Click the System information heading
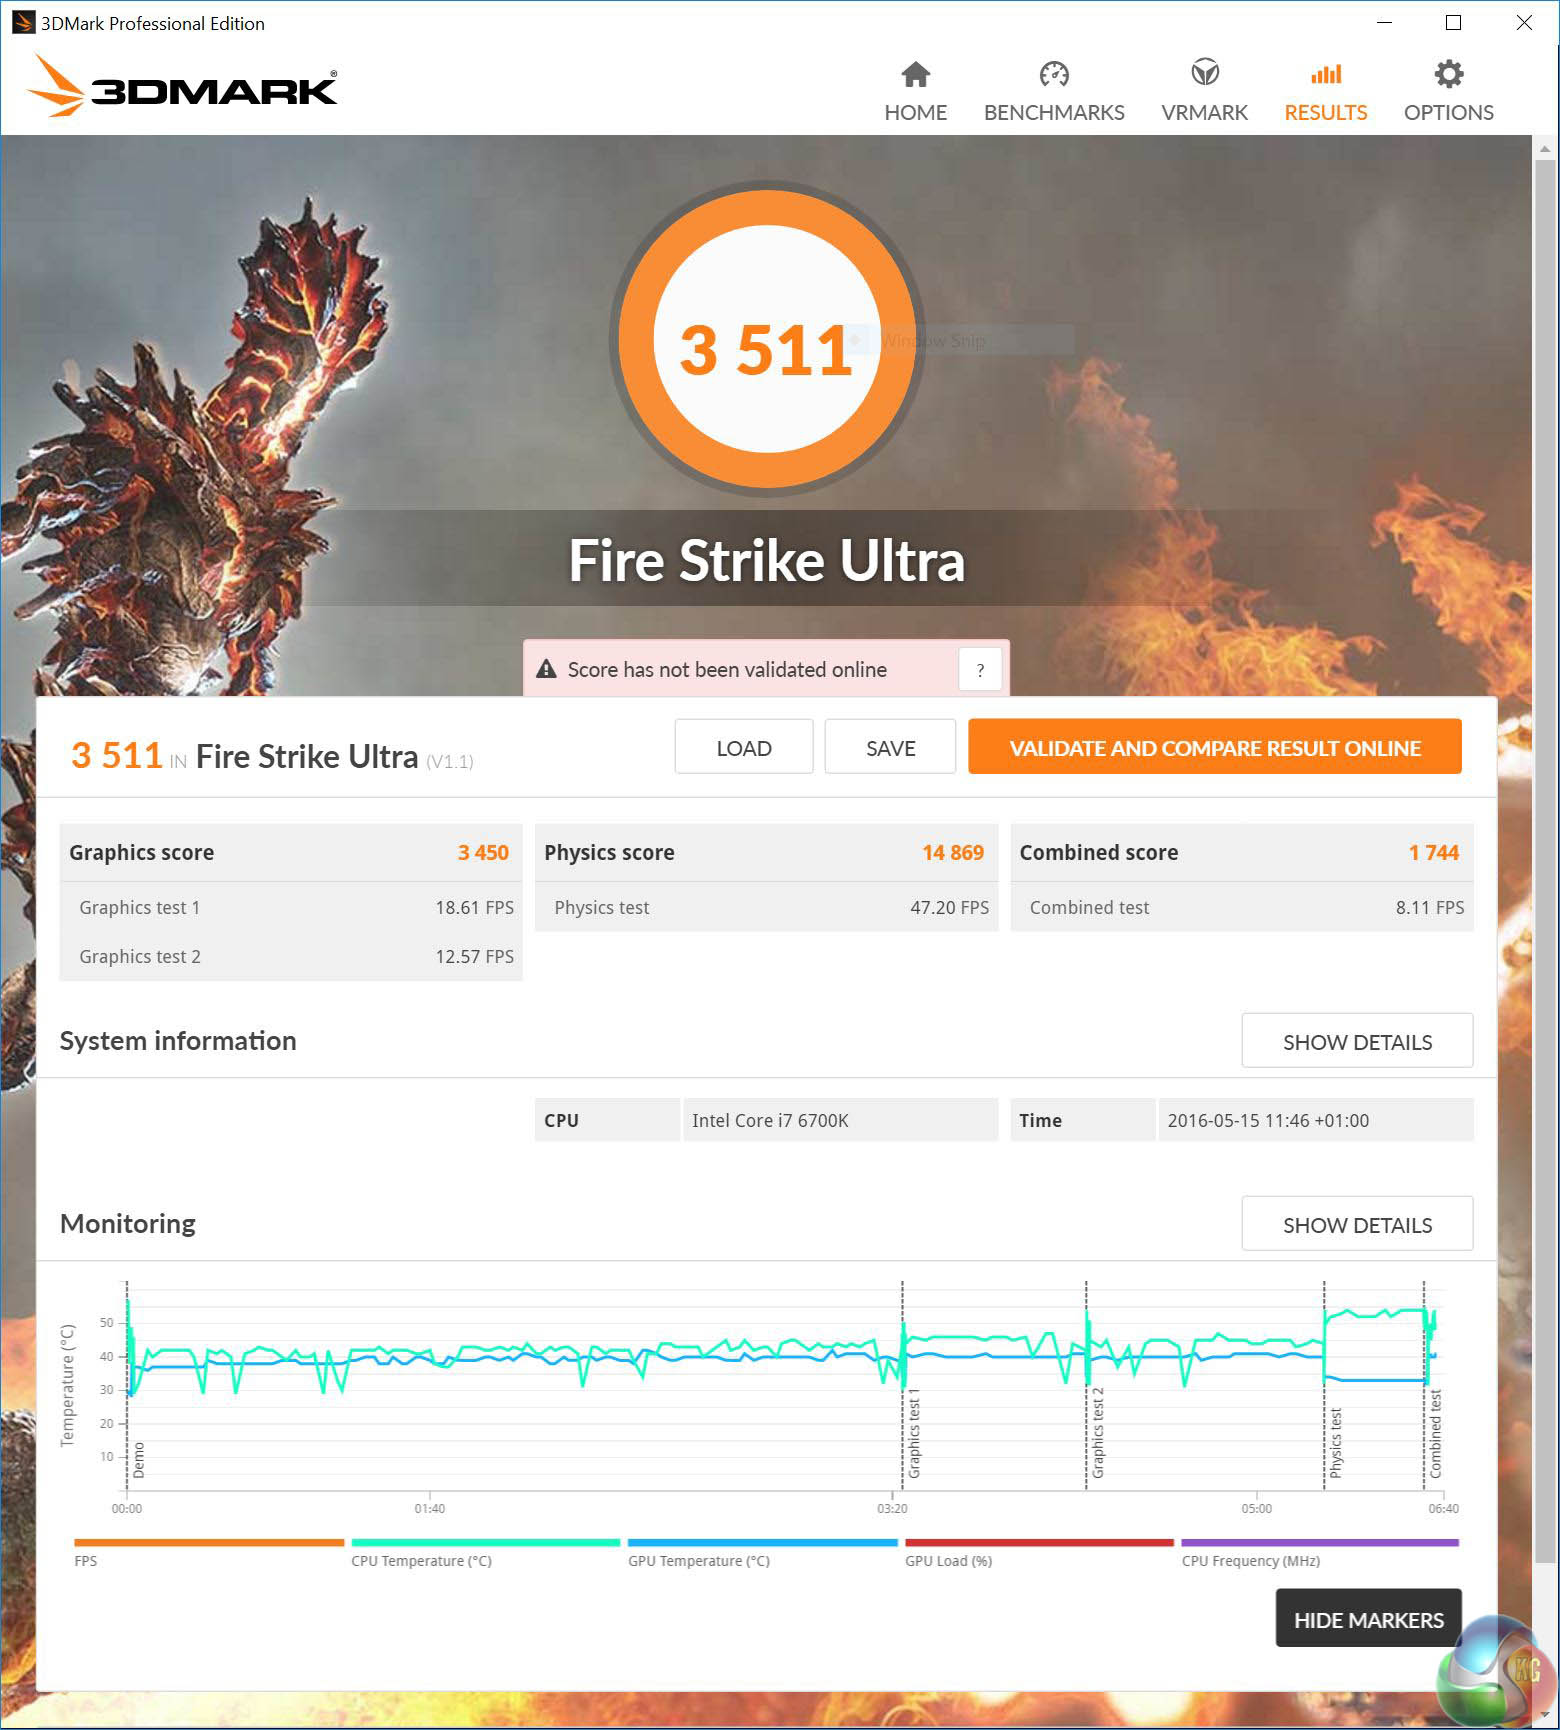 pyautogui.click(x=178, y=1040)
